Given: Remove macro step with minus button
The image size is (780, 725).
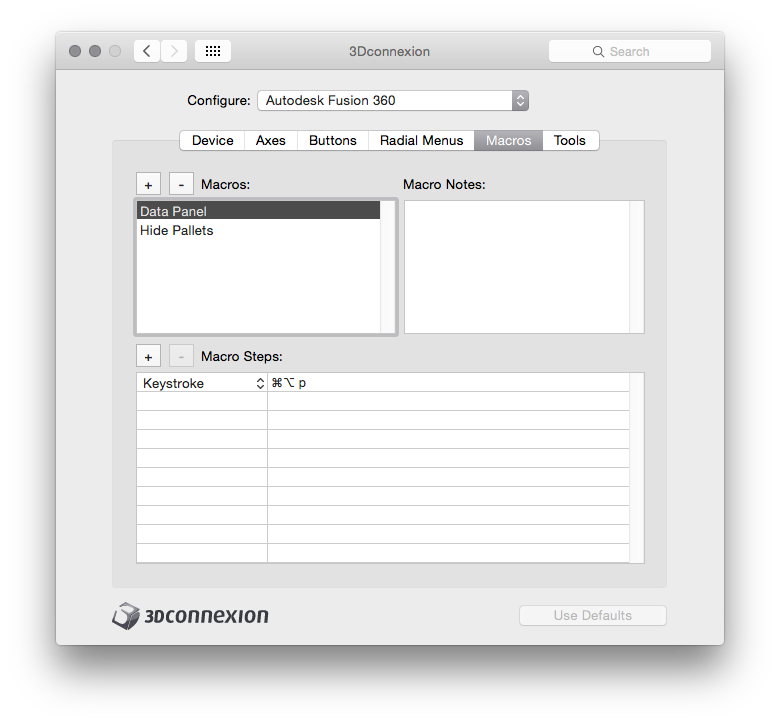Looking at the screenshot, I should coord(181,356).
